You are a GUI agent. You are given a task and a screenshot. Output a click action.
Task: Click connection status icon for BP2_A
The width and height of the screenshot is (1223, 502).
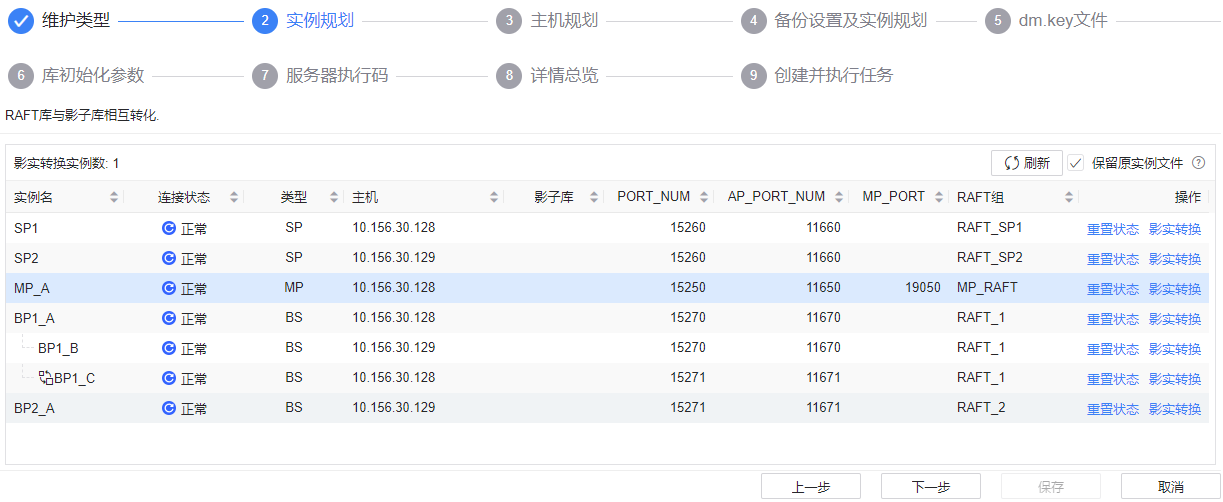point(169,408)
